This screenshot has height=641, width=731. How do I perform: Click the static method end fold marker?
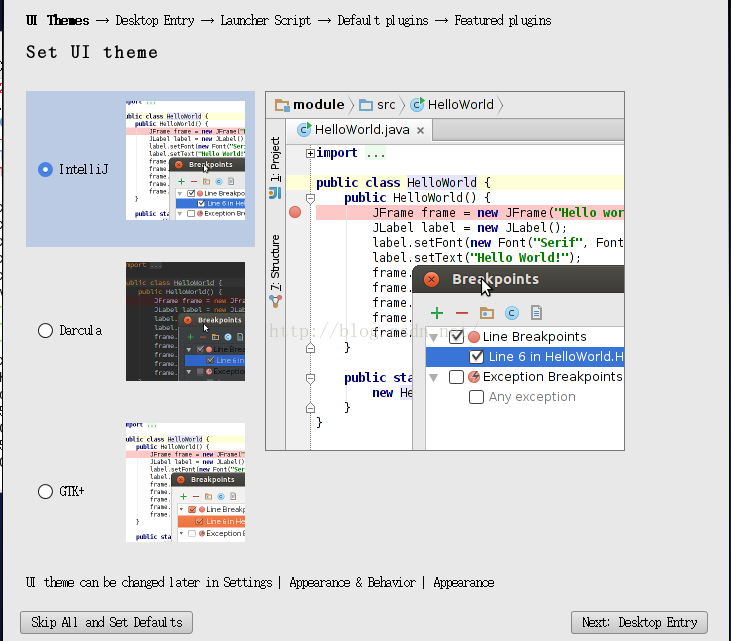310,408
